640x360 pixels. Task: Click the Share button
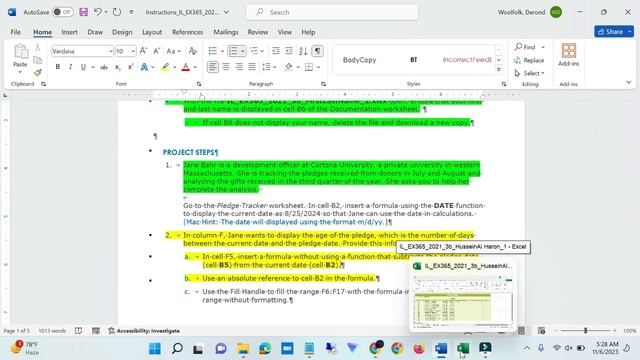click(611, 31)
